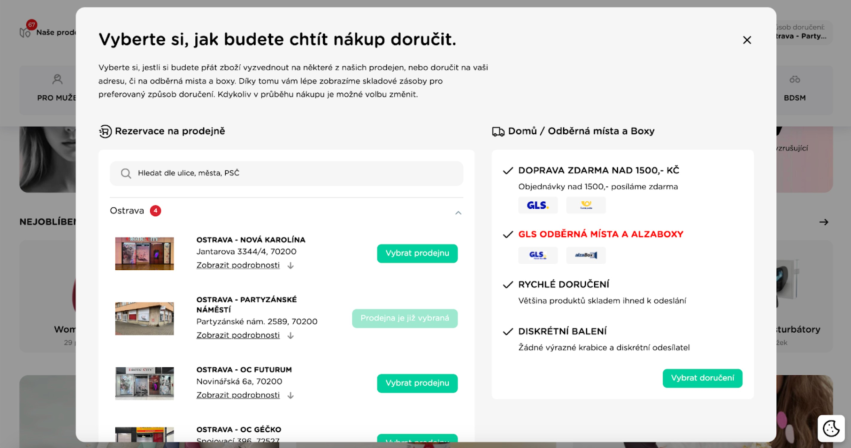
Task: Show details for Ostrava - OC Futurum
Action: coord(238,395)
